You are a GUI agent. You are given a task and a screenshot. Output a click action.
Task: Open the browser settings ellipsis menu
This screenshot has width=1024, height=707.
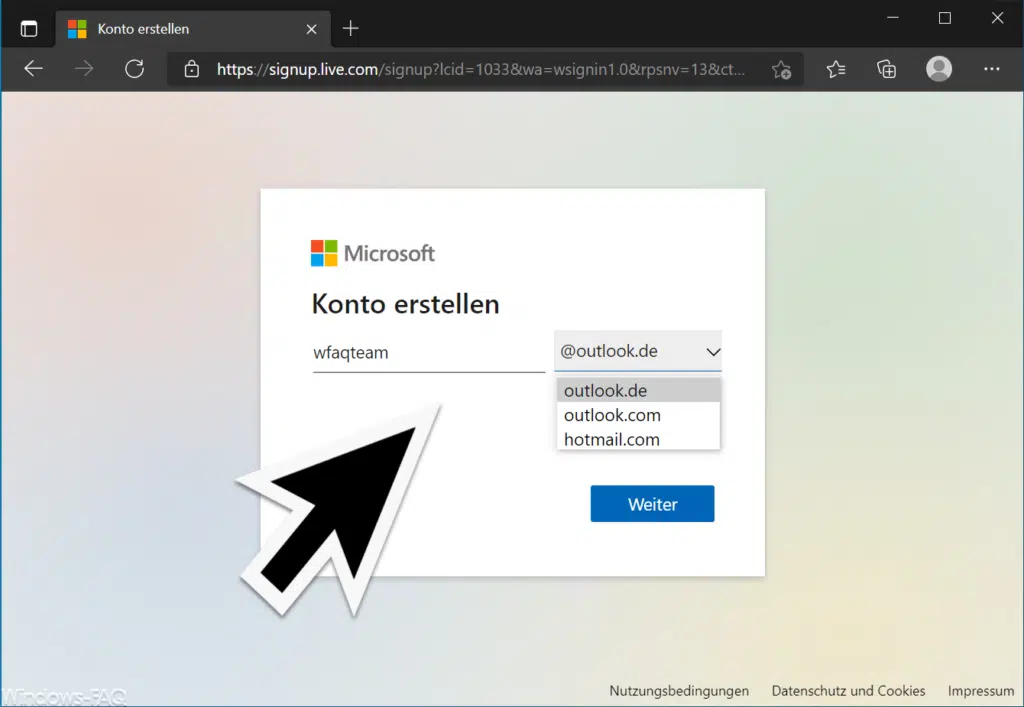pyautogui.click(x=992, y=69)
